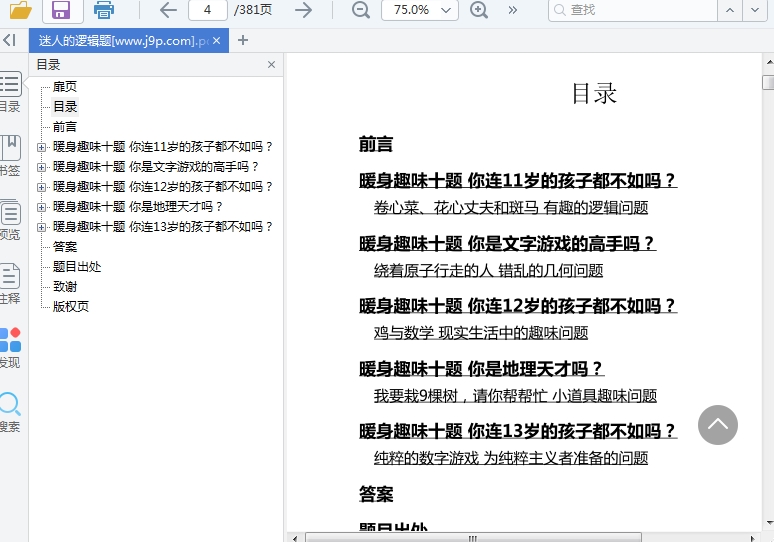Screen dimensions: 774x542
Task: Click the round back-to-top button
Action: 718,425
